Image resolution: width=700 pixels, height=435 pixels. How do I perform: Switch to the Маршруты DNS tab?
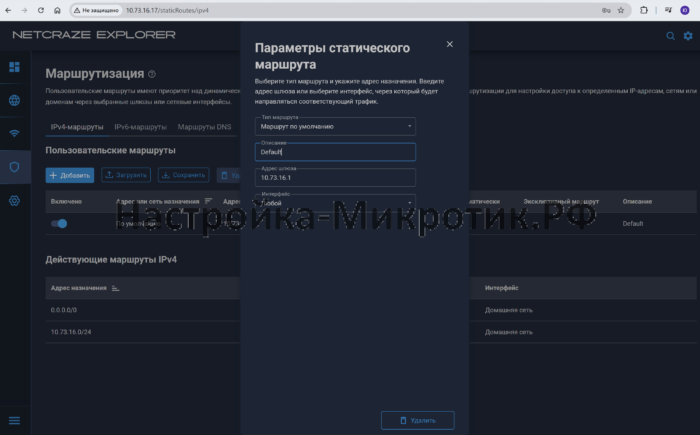(204, 127)
